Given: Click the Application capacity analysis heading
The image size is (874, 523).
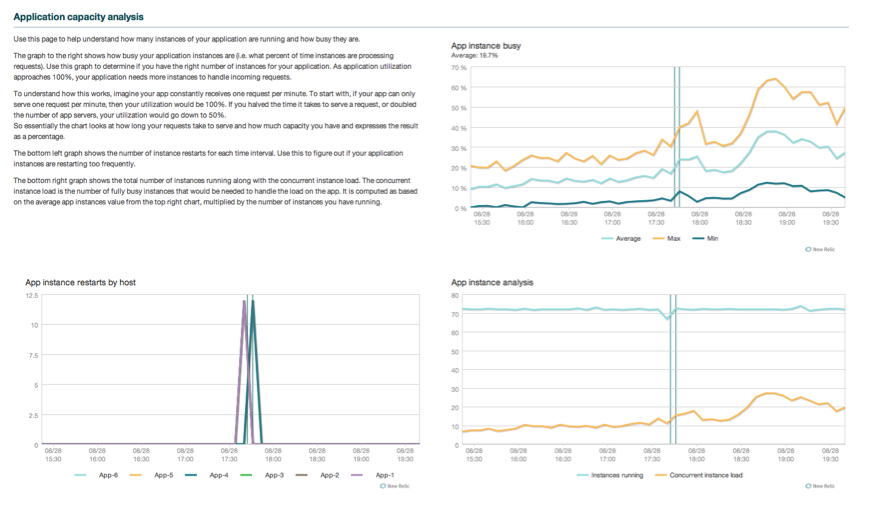Looking at the screenshot, I should [x=78, y=17].
